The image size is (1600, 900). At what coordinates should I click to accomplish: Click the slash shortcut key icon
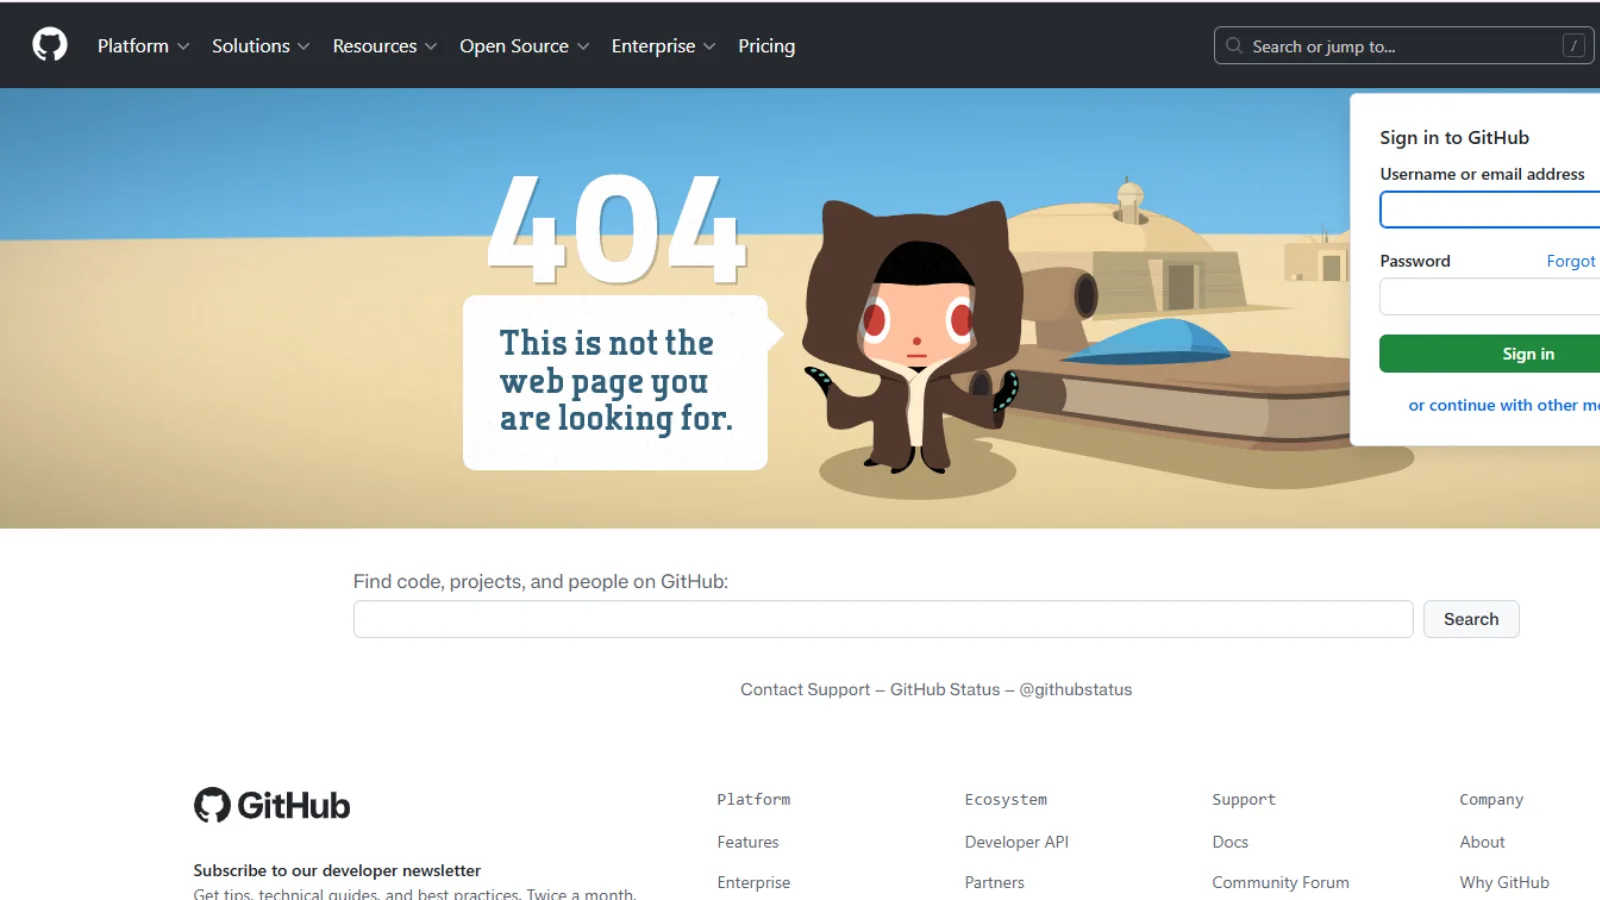click(1573, 46)
